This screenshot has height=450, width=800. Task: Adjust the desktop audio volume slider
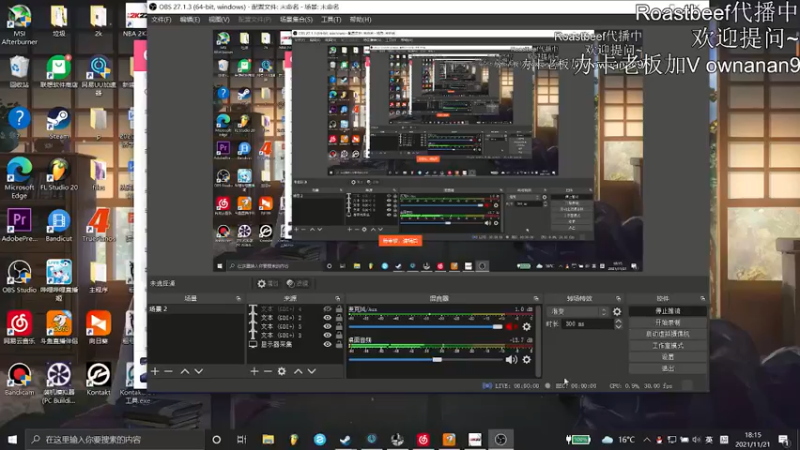[x=426, y=360]
